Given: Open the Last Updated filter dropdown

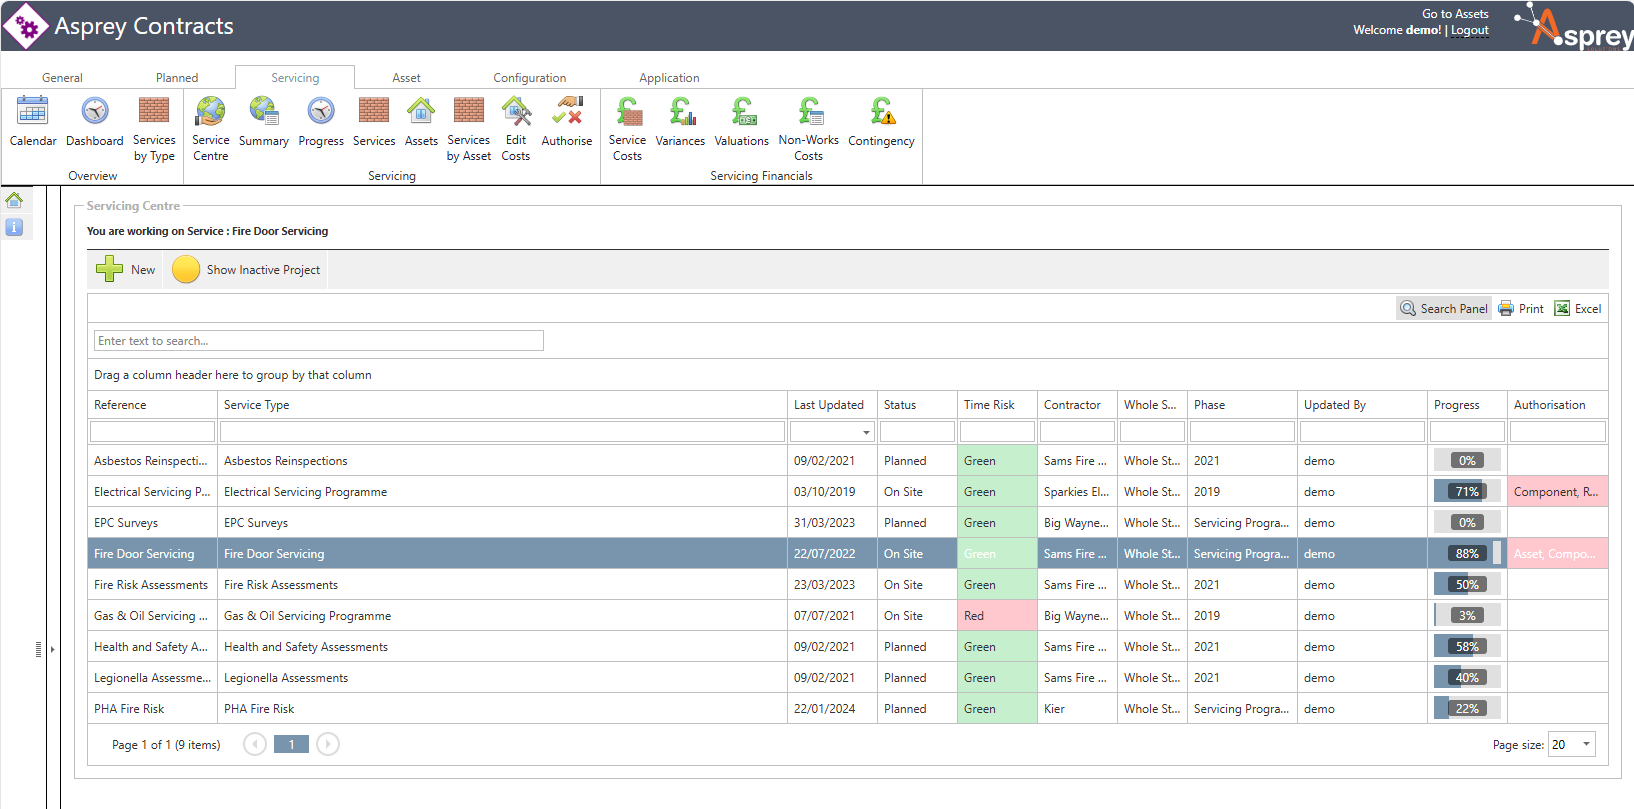Looking at the screenshot, I should click(x=866, y=432).
